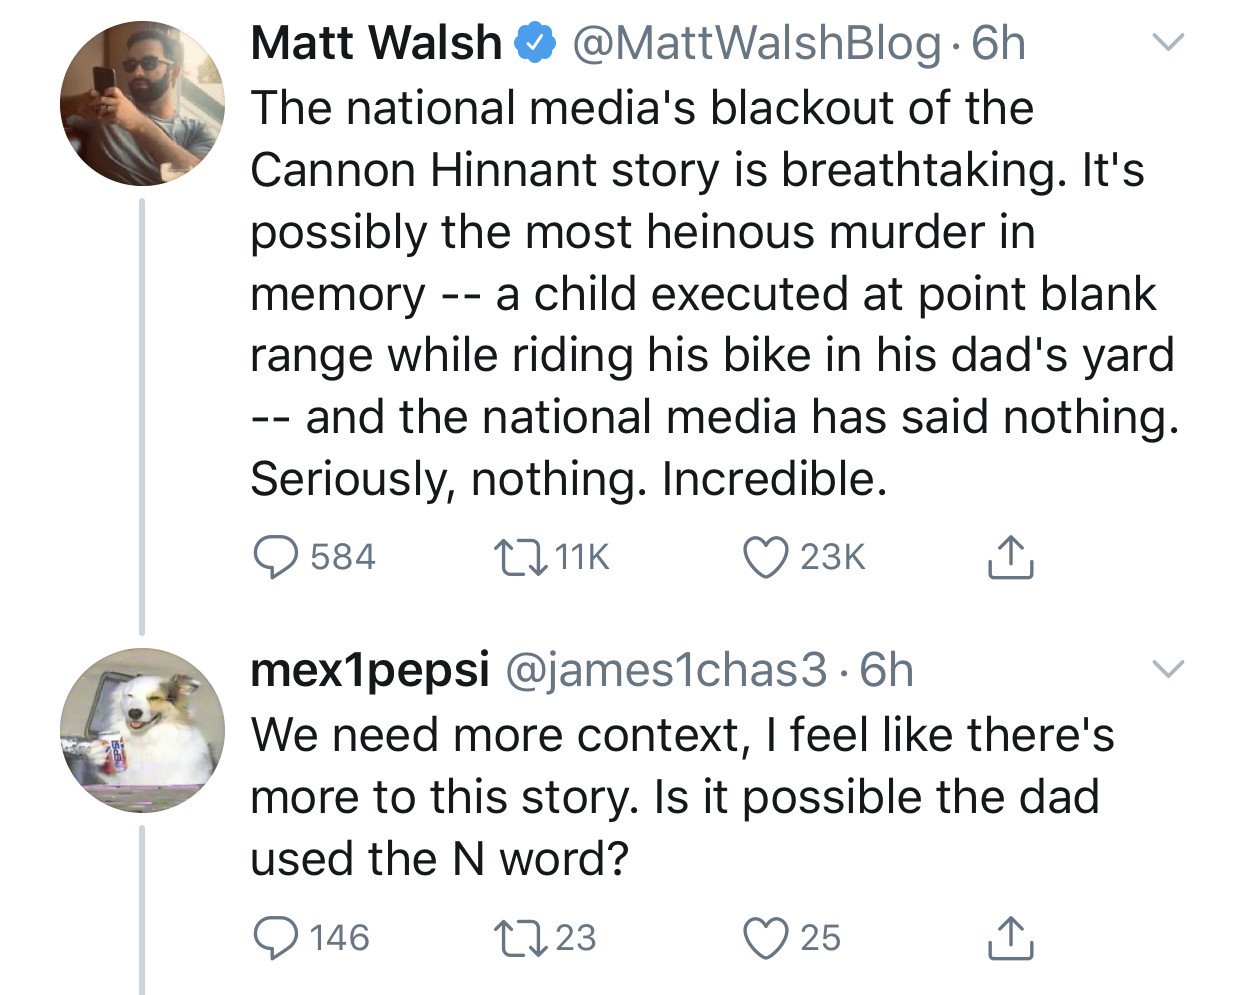View mex1pepsi's dog avatar profile
1242x995 pixels.
[142, 730]
